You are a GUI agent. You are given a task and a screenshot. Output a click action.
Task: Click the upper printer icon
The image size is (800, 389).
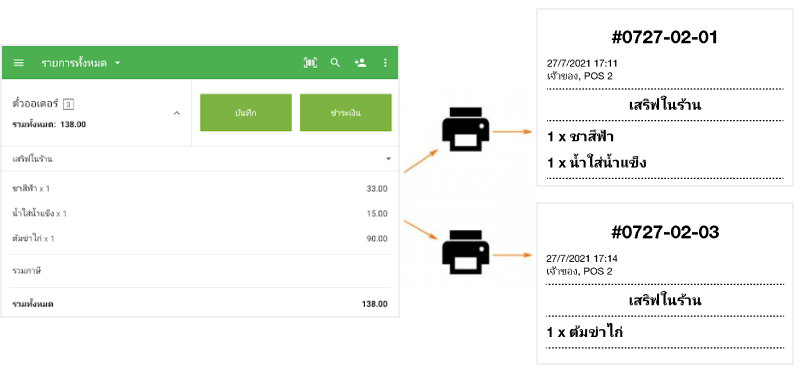pyautogui.click(x=465, y=130)
